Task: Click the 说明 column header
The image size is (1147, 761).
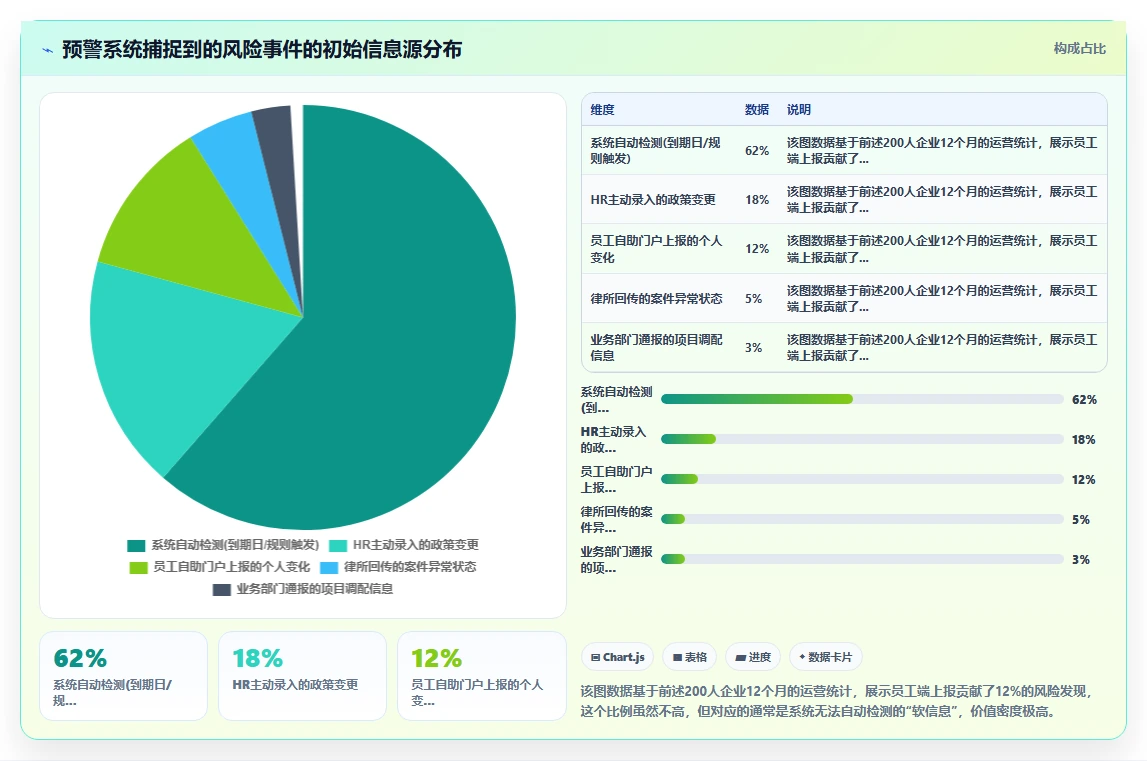Action: point(799,110)
